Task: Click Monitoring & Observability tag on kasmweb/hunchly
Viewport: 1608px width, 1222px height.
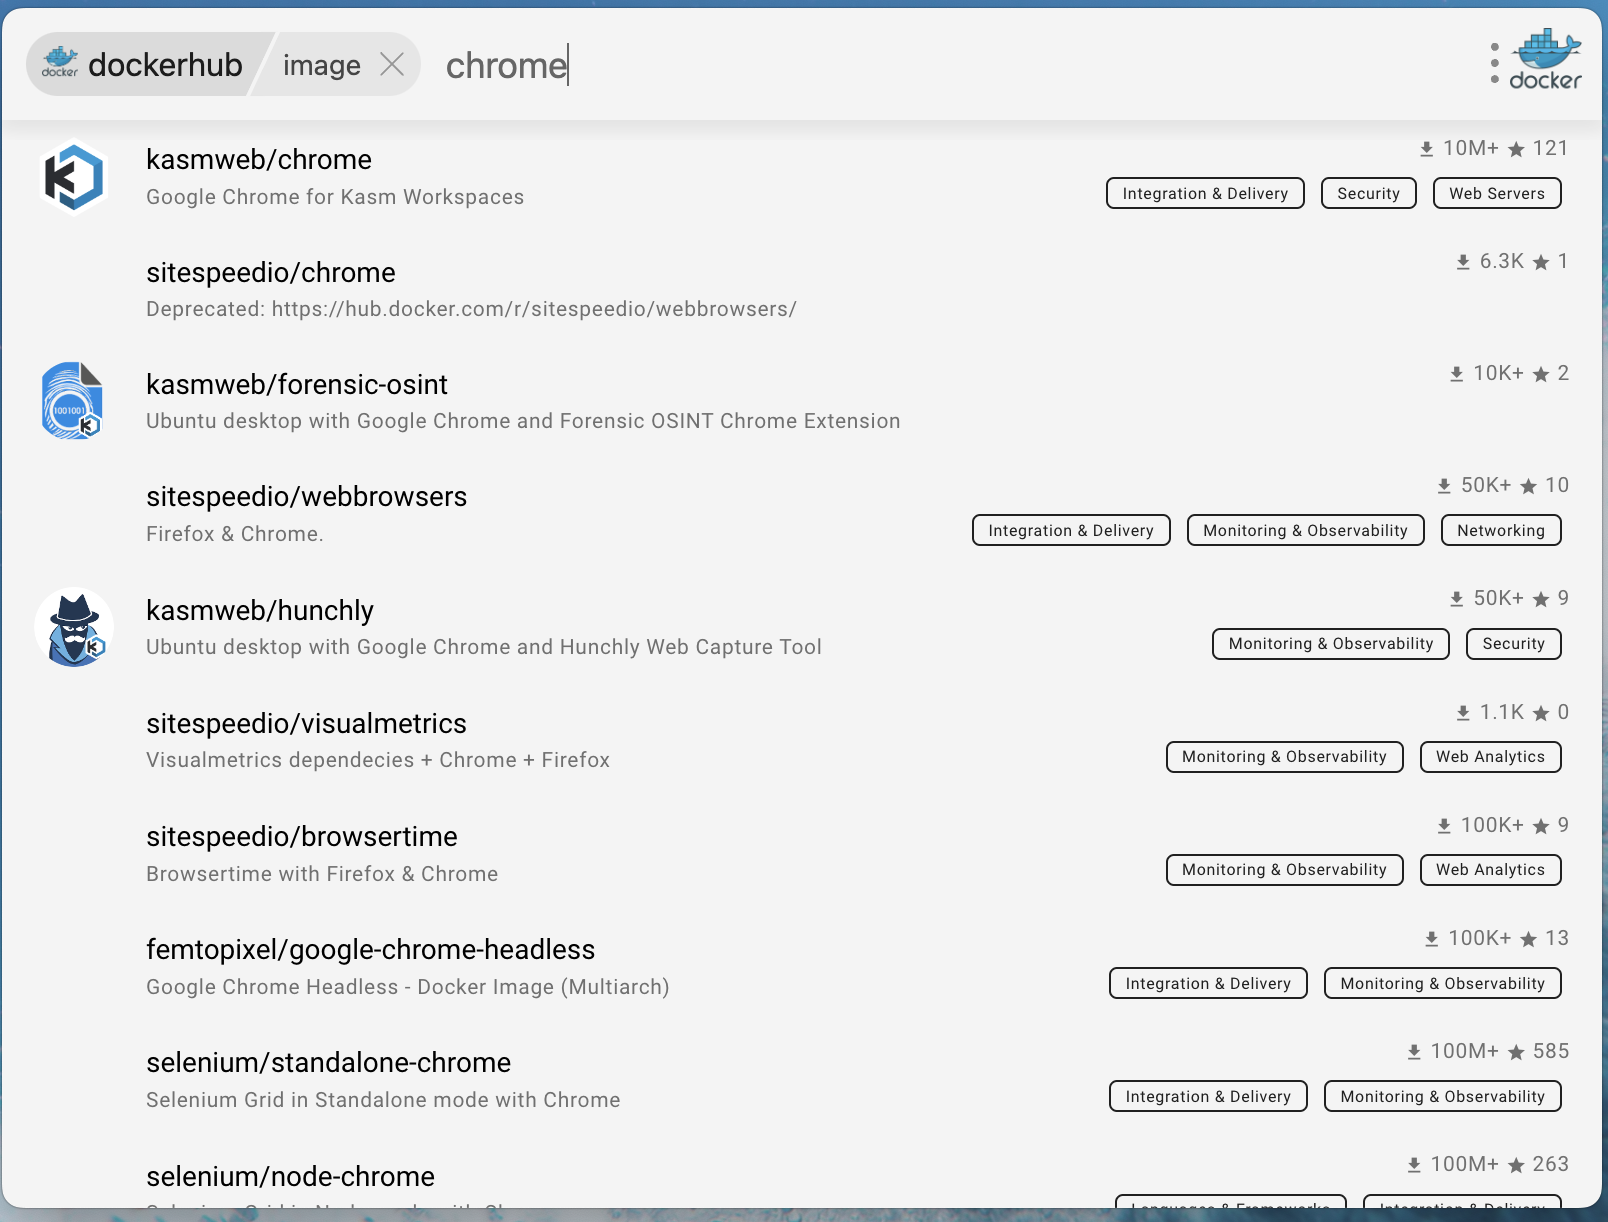Action: click(x=1331, y=643)
